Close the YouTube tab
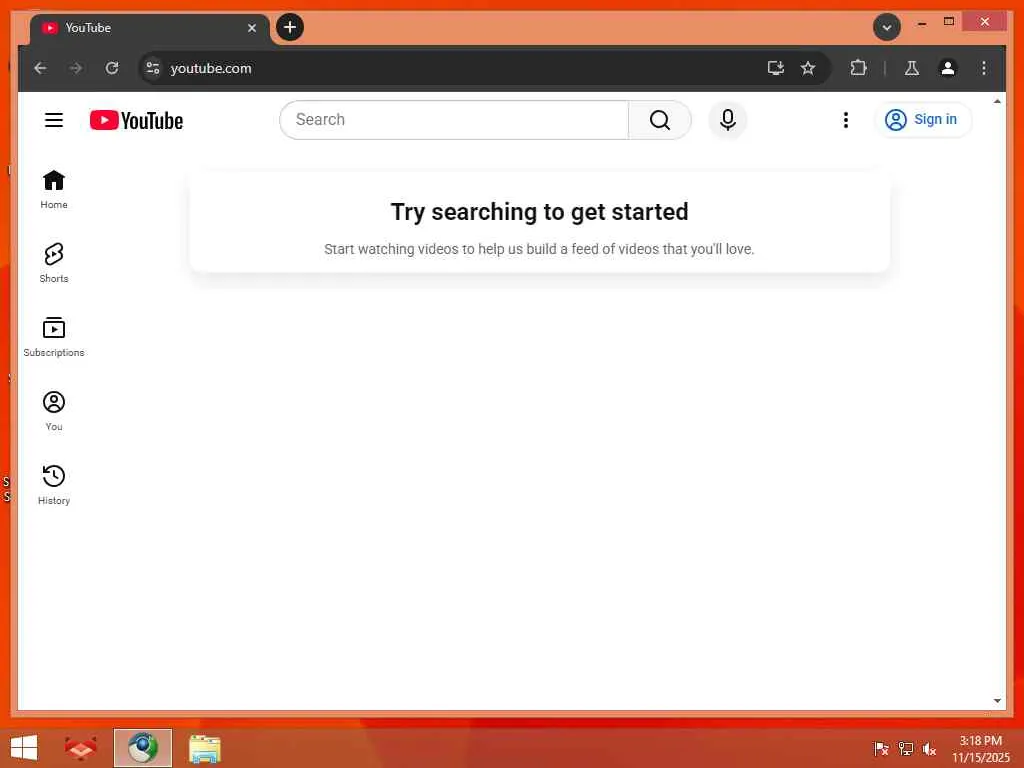The width and height of the screenshot is (1024, 768). click(252, 28)
